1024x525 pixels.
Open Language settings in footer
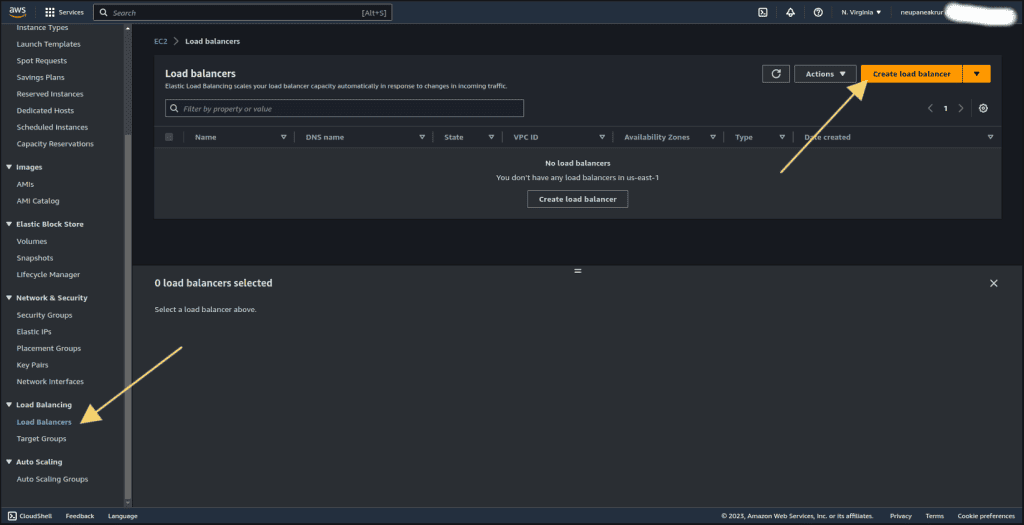click(x=123, y=516)
